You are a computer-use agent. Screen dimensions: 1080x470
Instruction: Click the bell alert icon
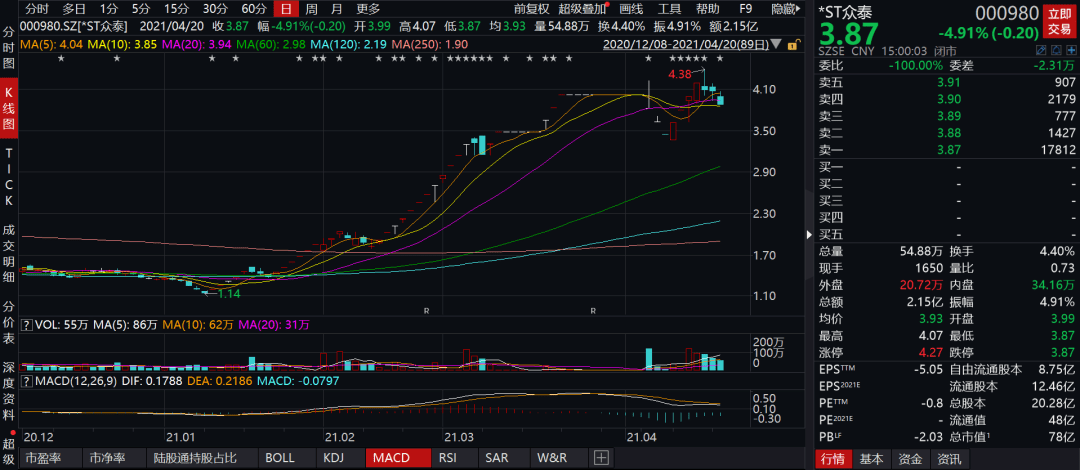point(1057,52)
